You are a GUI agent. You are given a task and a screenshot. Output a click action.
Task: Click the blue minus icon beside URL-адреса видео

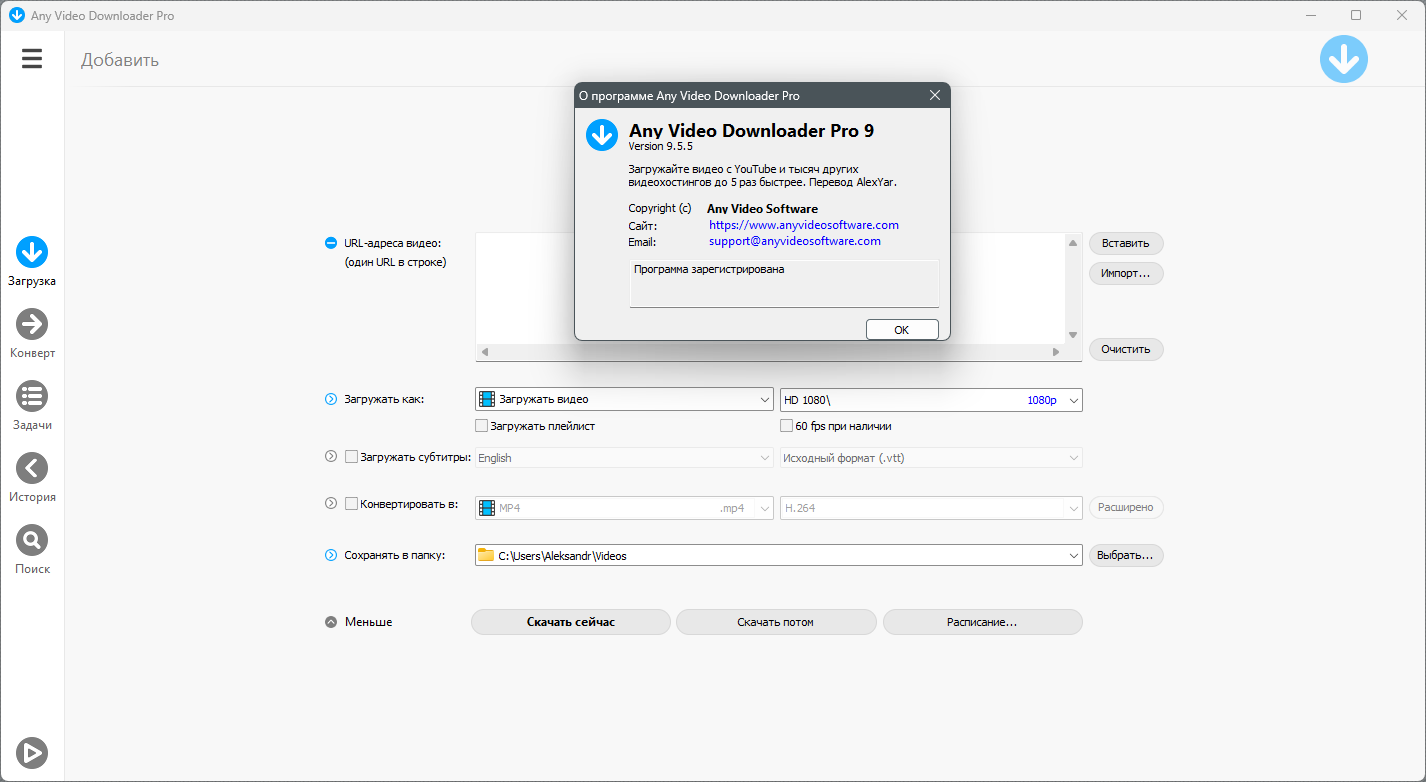[331, 243]
